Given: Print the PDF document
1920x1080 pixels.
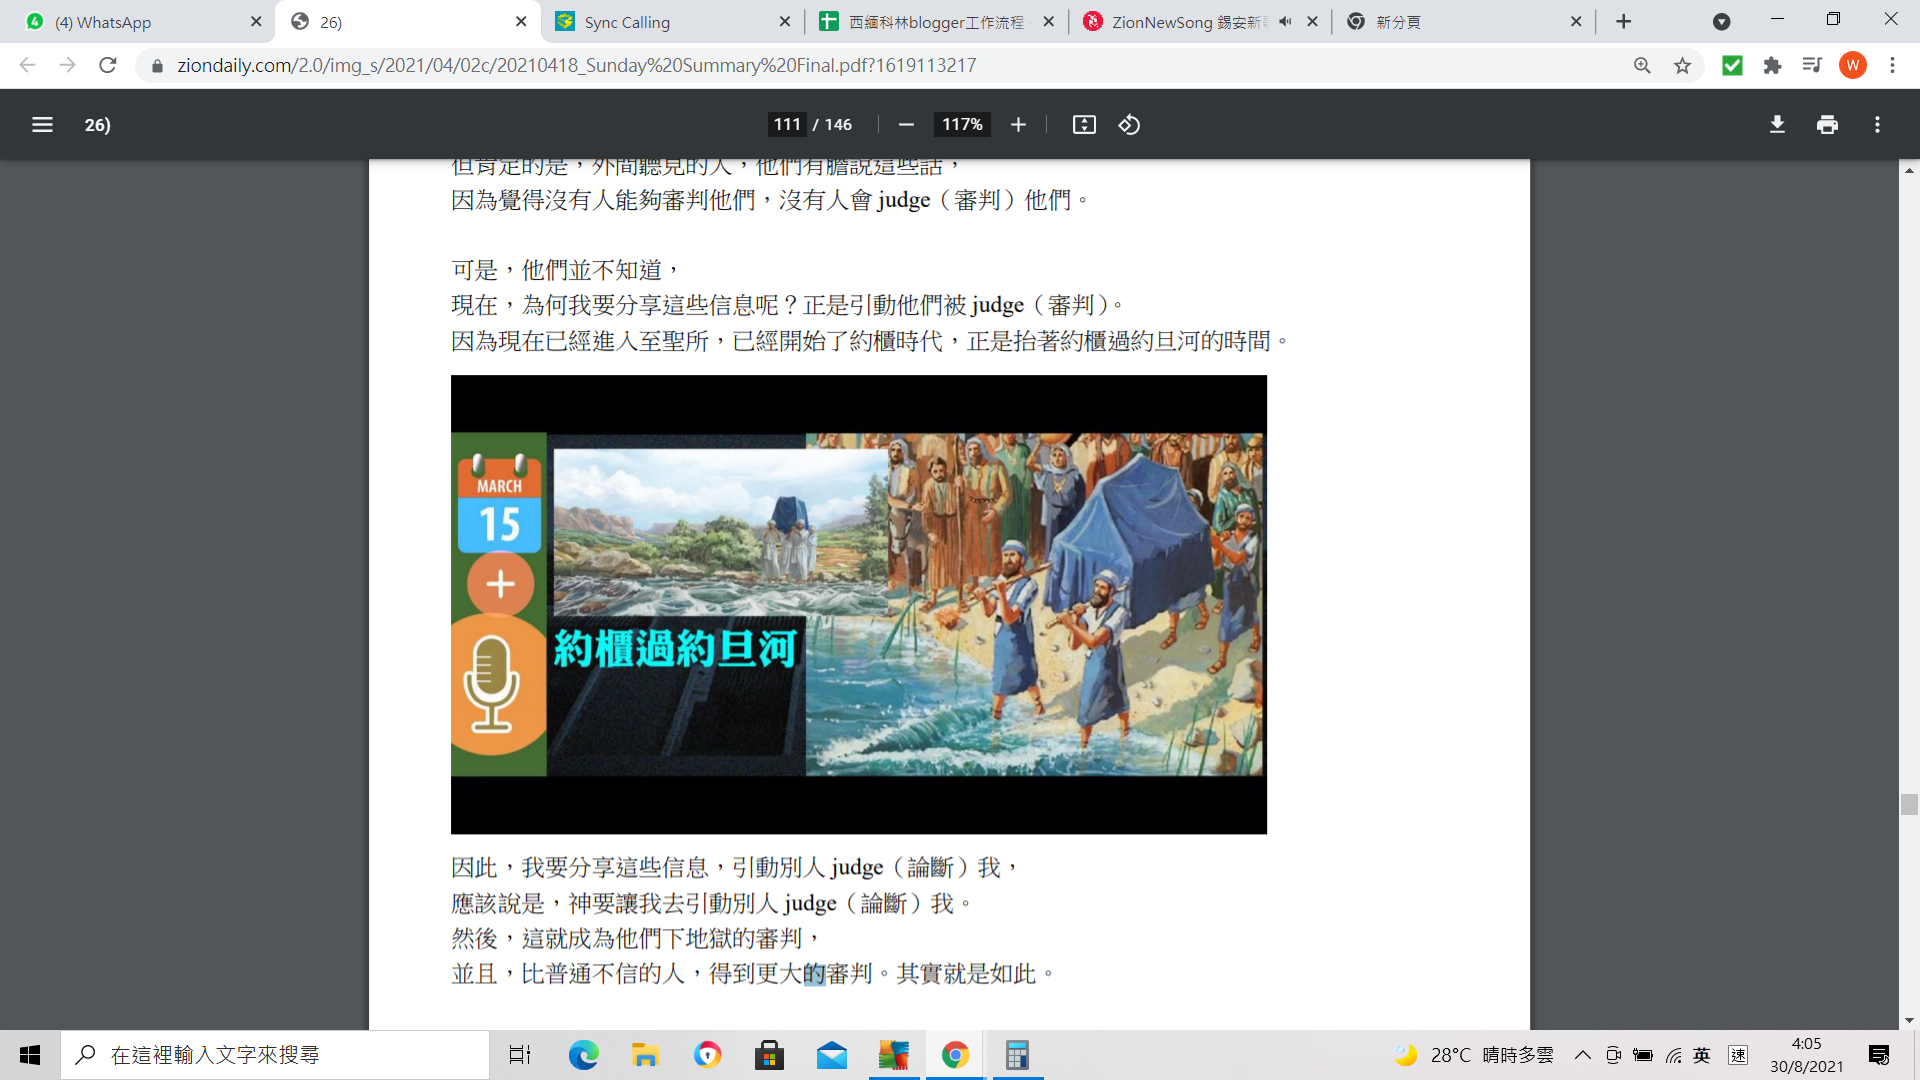Looking at the screenshot, I should (1827, 125).
